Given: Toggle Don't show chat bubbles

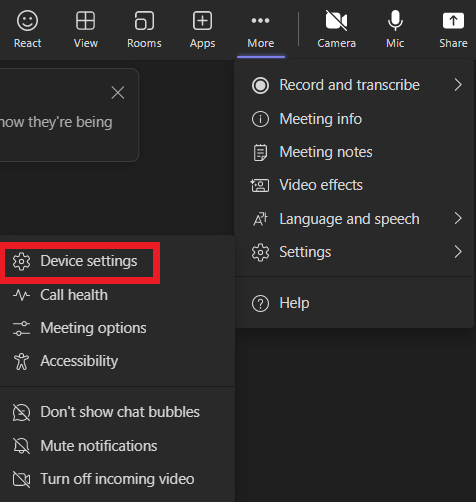Looking at the screenshot, I should [x=117, y=412].
